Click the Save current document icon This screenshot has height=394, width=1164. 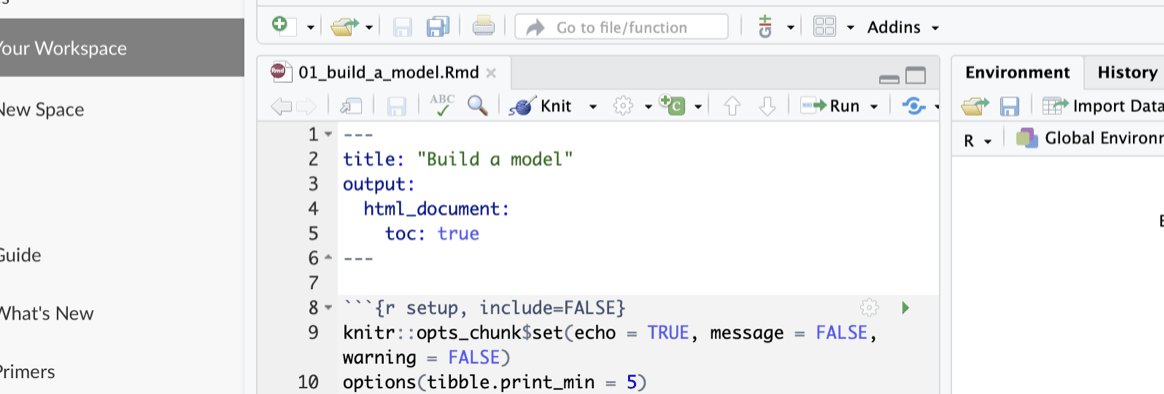point(402,27)
